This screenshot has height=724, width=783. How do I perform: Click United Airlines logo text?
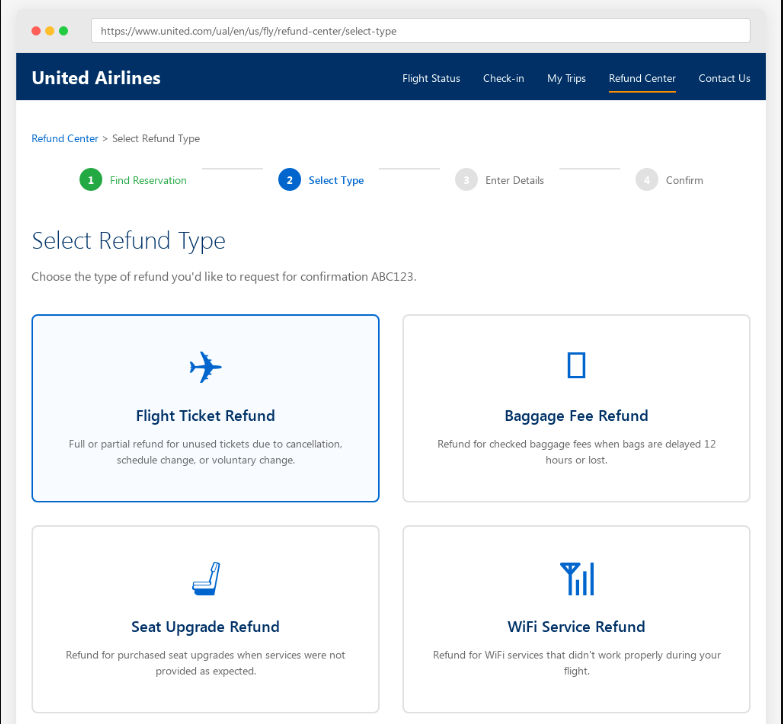(96, 78)
